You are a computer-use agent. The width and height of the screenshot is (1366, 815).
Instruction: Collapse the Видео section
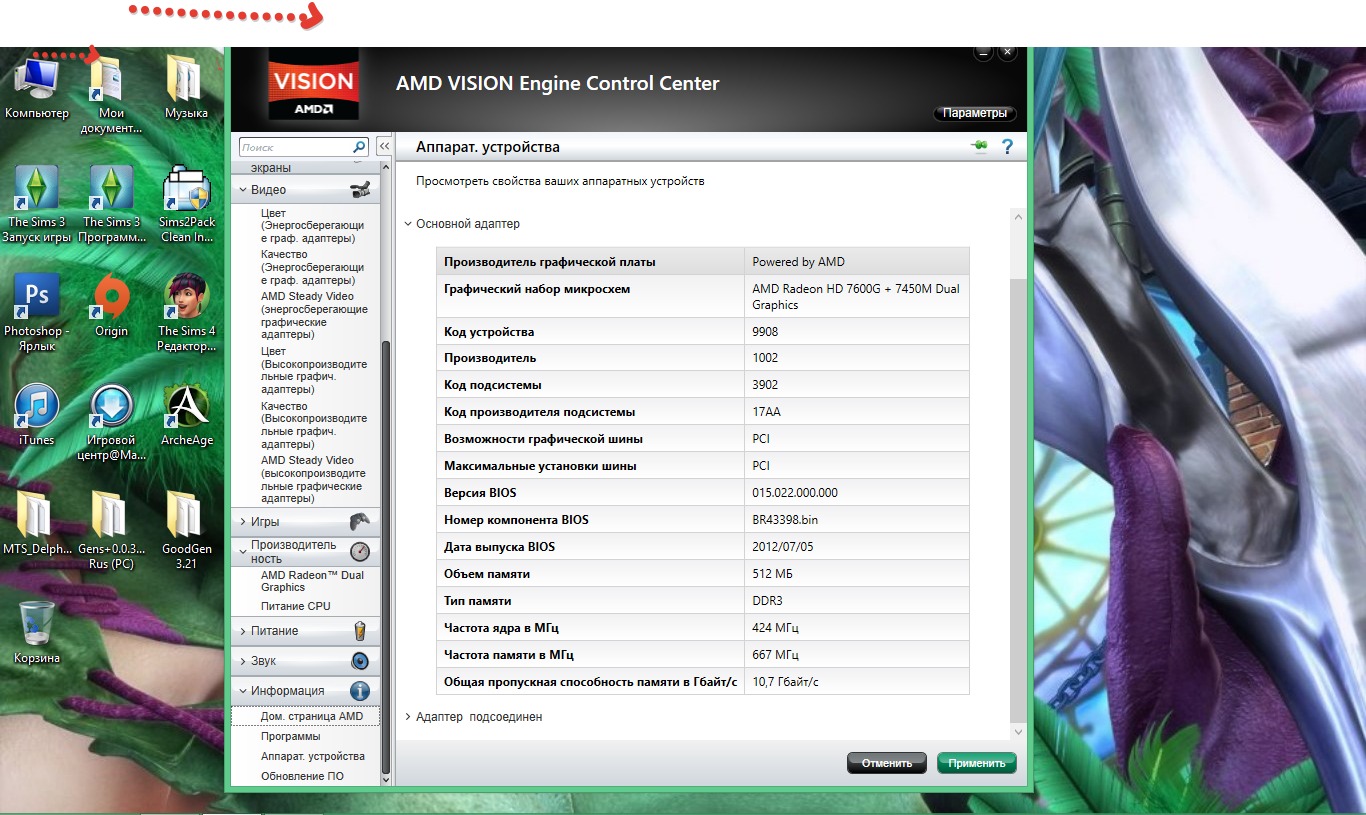click(243, 190)
